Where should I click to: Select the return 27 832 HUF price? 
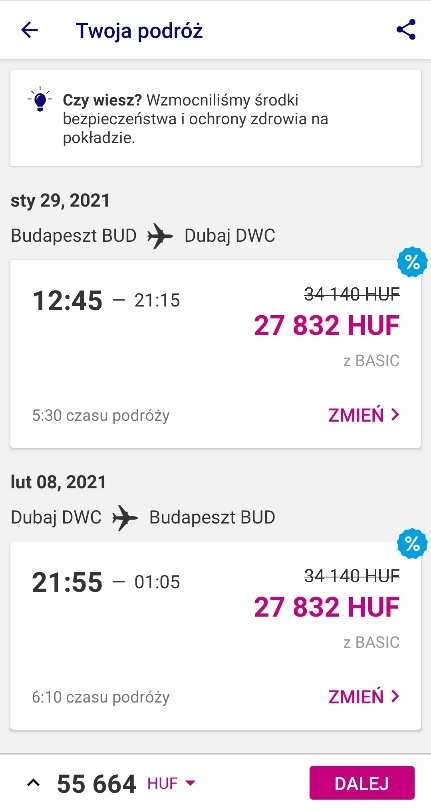click(327, 607)
